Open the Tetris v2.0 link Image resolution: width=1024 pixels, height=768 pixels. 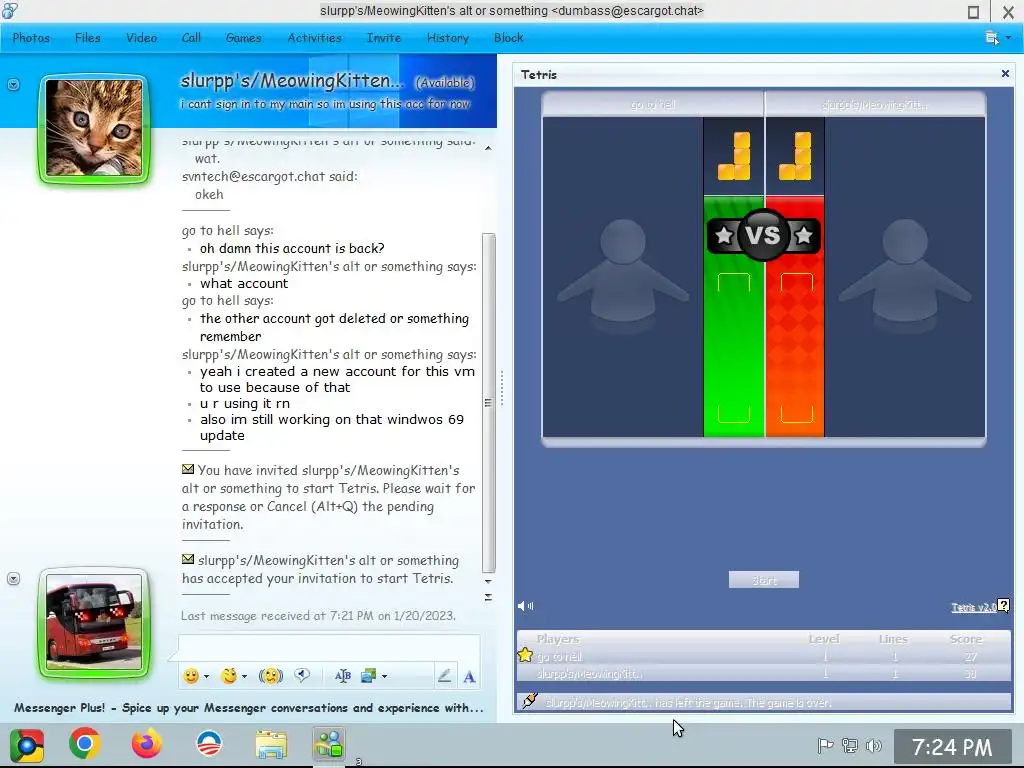[974, 607]
